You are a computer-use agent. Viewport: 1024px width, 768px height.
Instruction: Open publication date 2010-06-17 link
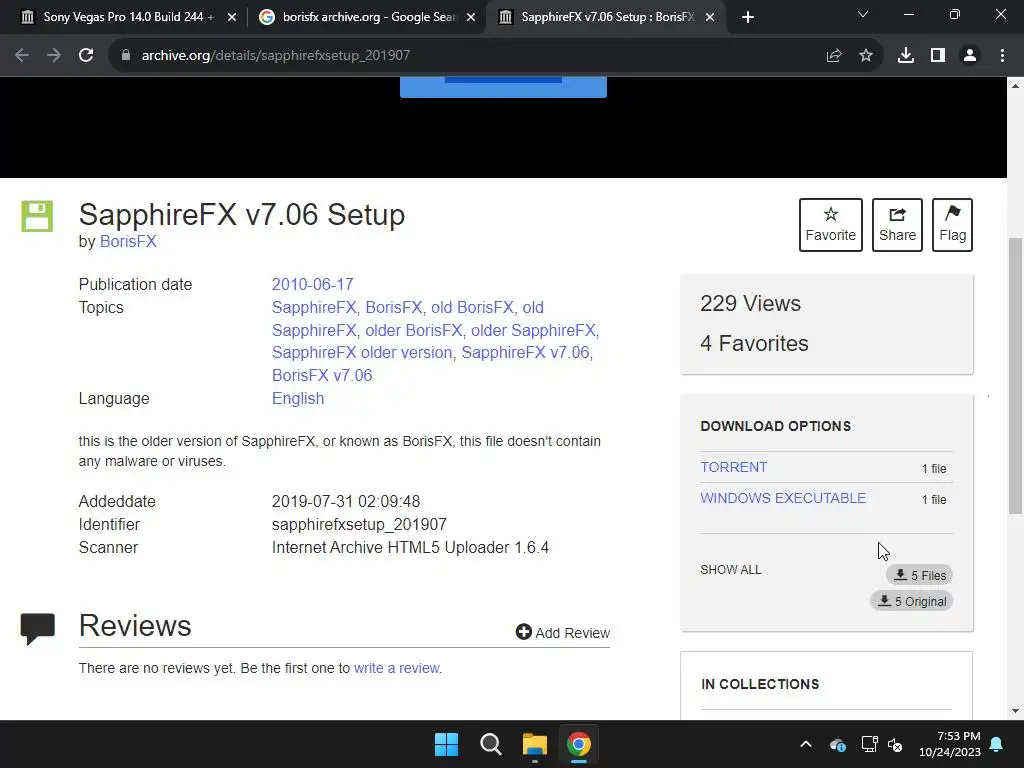point(312,285)
